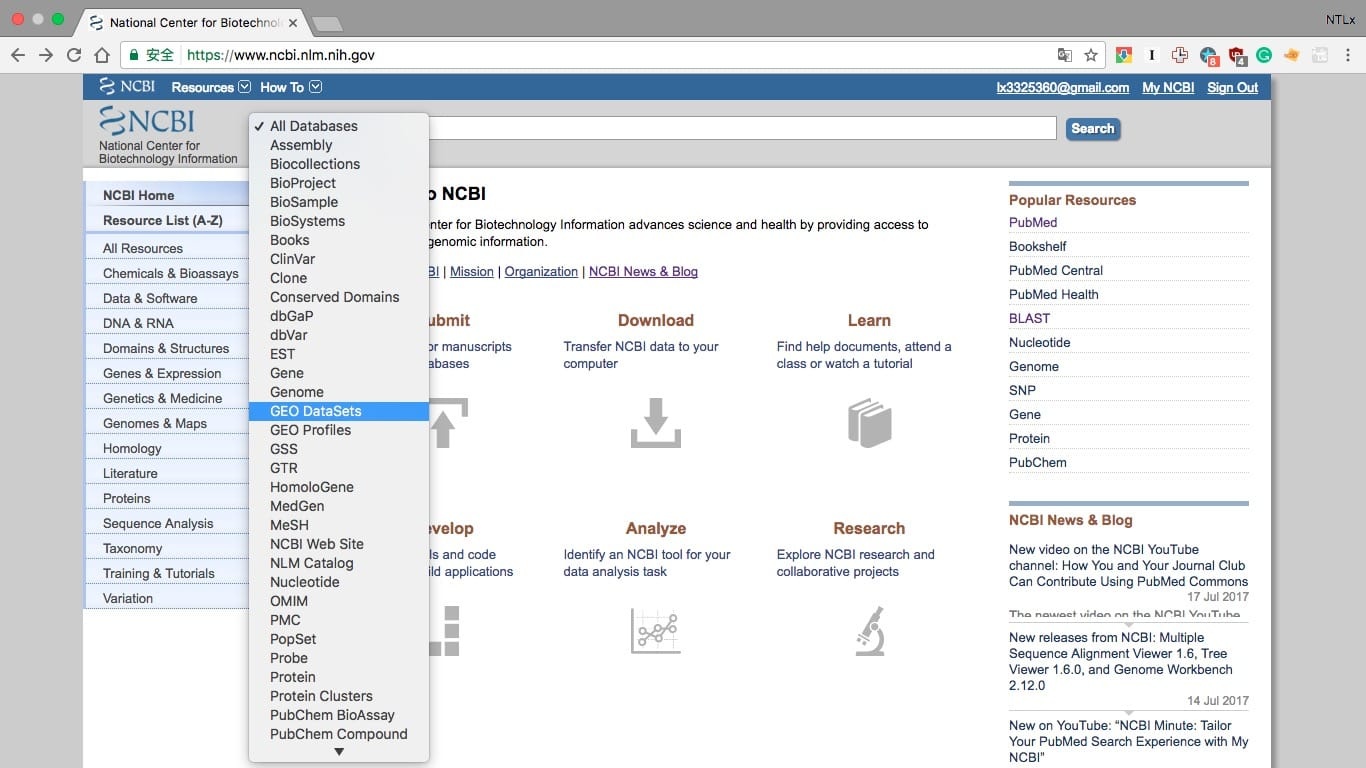1366x768 pixels.
Task: Open the Instapaper 'I' extension icon
Action: 1152,55
